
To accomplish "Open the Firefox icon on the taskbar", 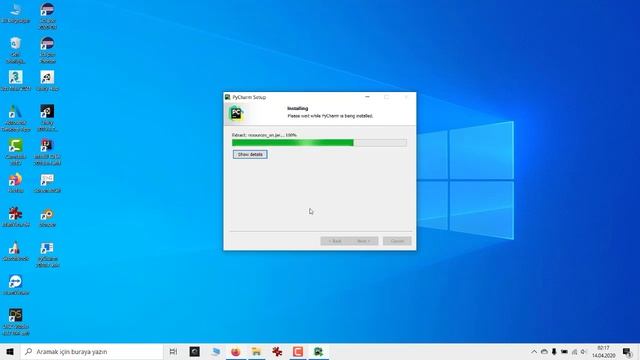I will pyautogui.click(x=236, y=351).
